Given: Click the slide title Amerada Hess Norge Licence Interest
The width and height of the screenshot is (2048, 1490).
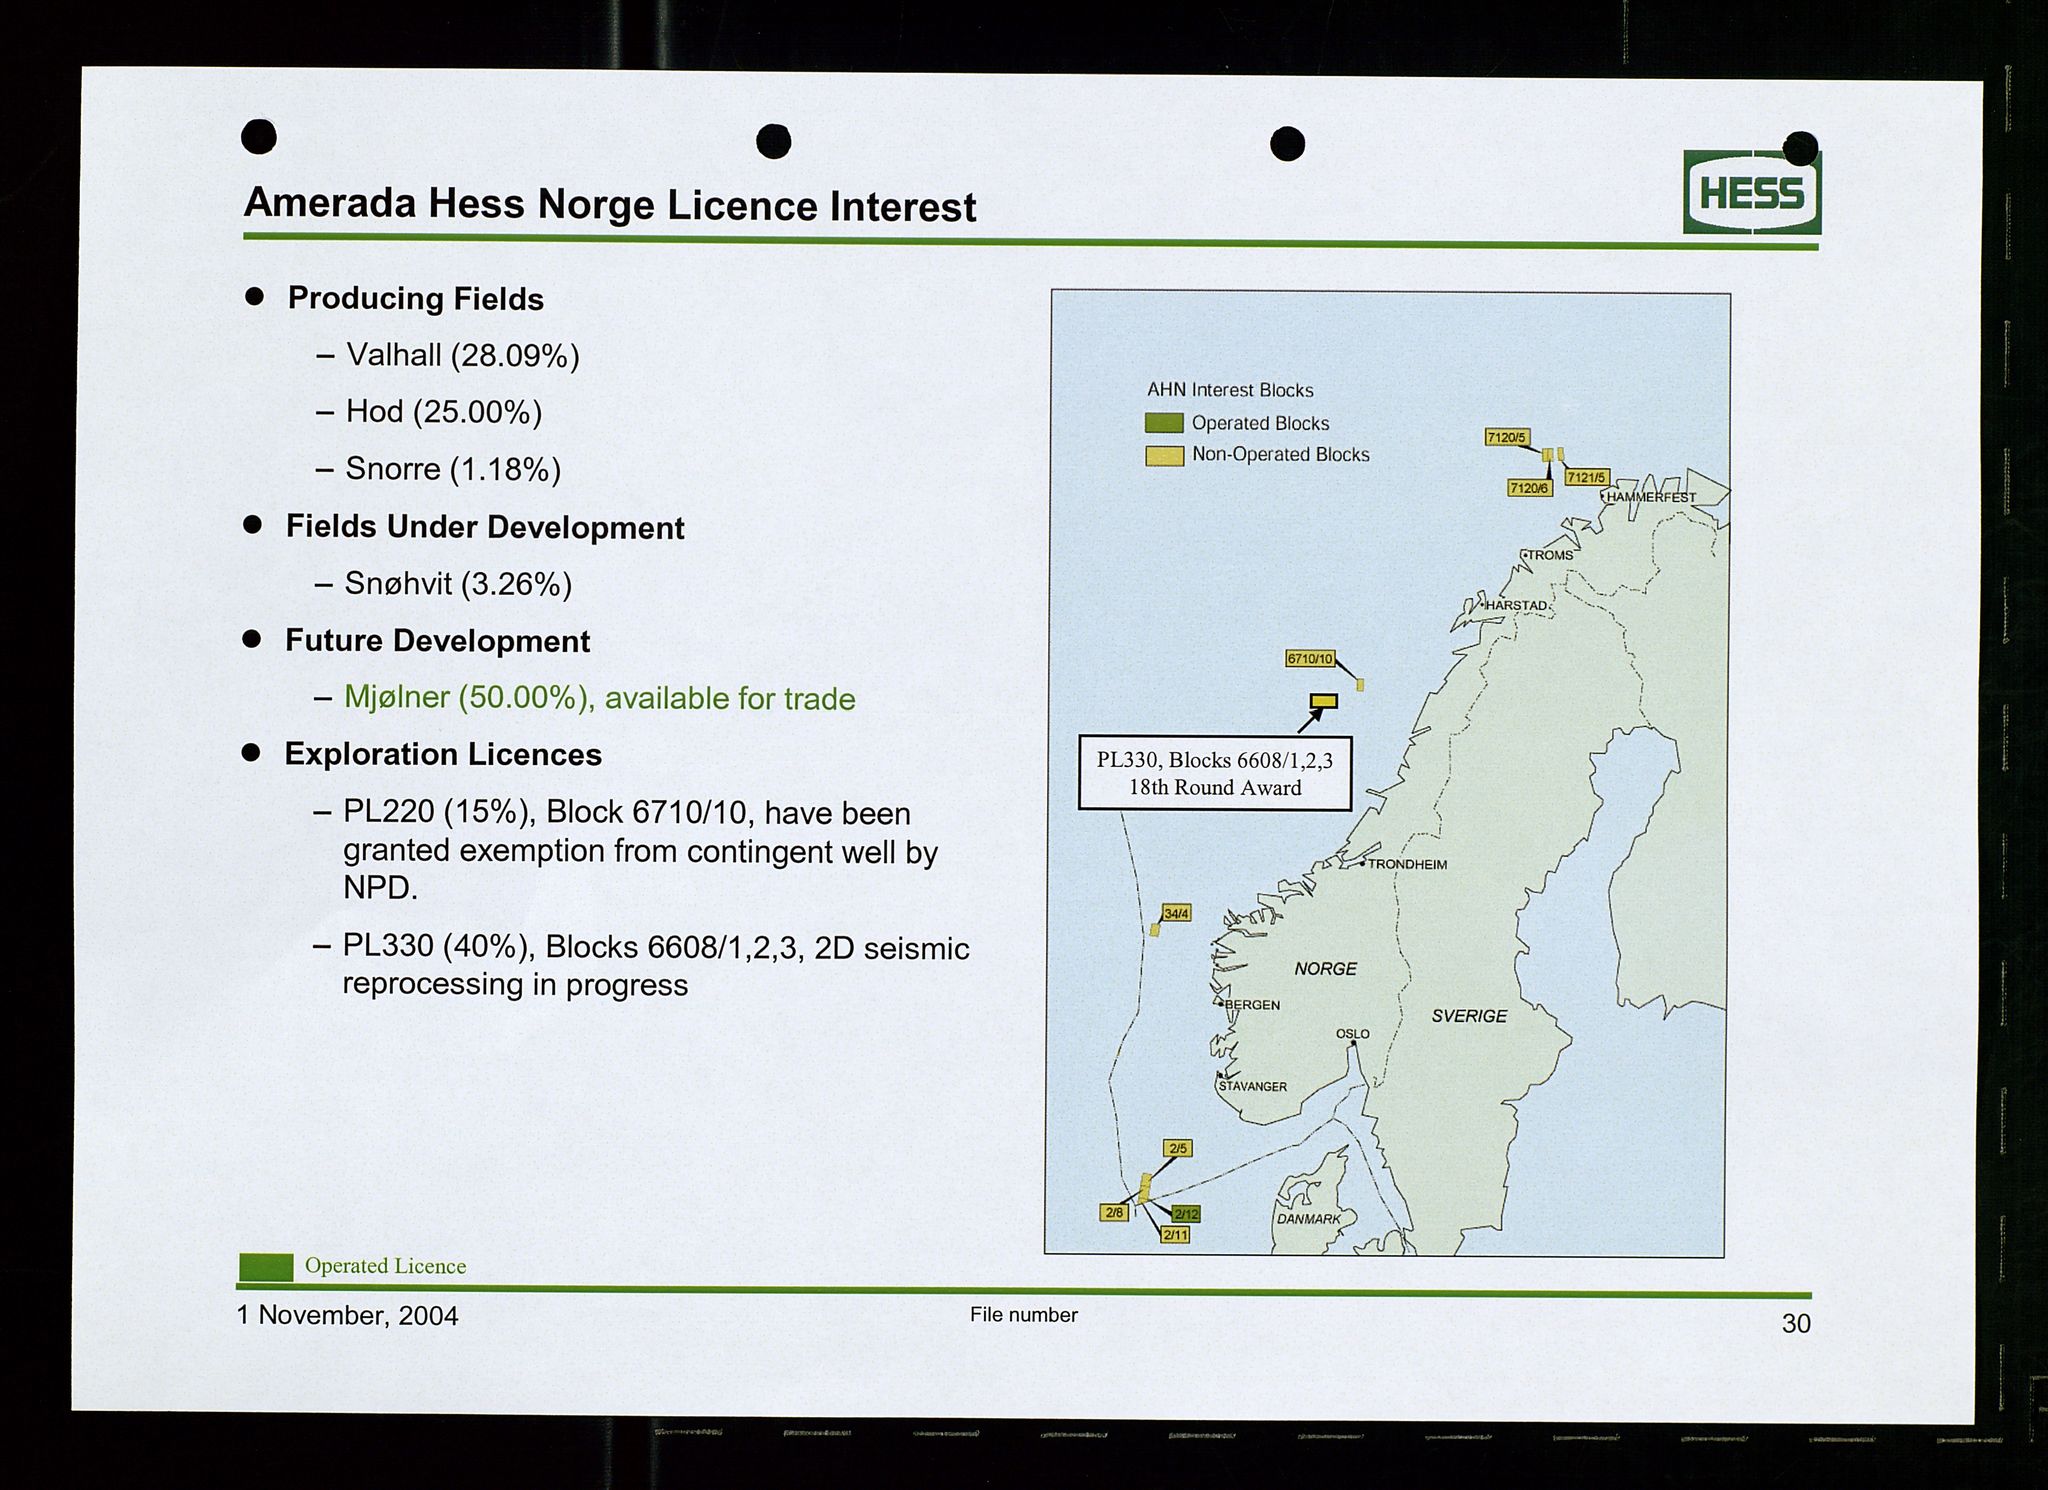Looking at the screenshot, I should click(610, 204).
